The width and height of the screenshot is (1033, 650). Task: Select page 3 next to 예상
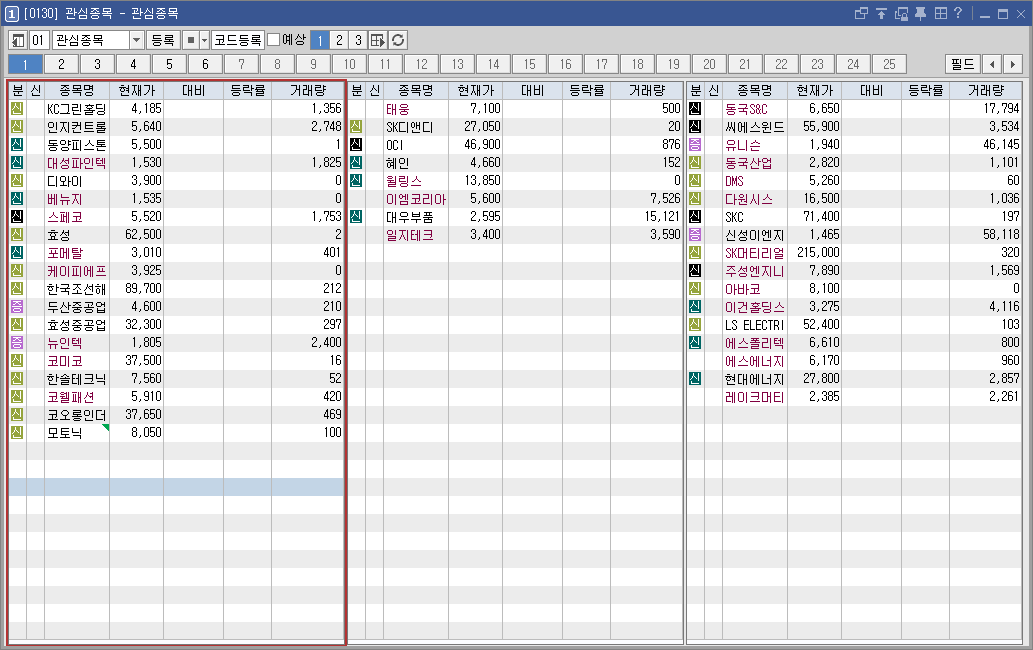pyautogui.click(x=358, y=40)
